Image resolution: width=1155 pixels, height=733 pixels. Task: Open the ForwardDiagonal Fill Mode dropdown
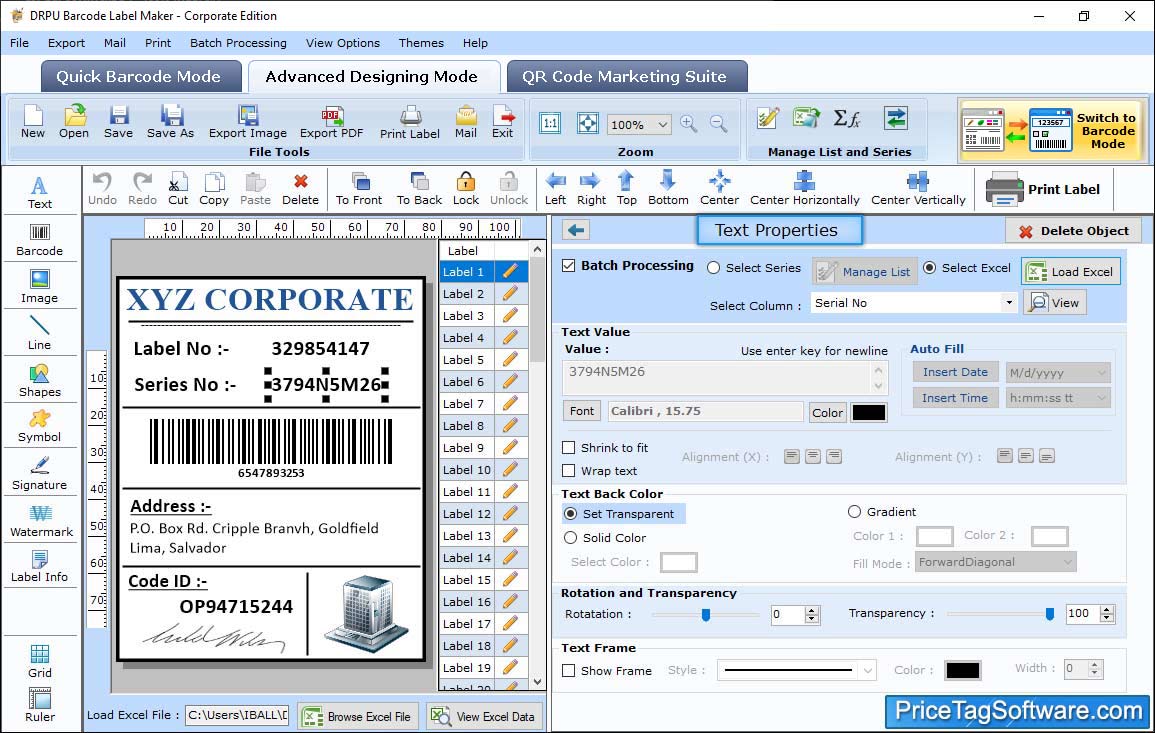pos(1067,562)
